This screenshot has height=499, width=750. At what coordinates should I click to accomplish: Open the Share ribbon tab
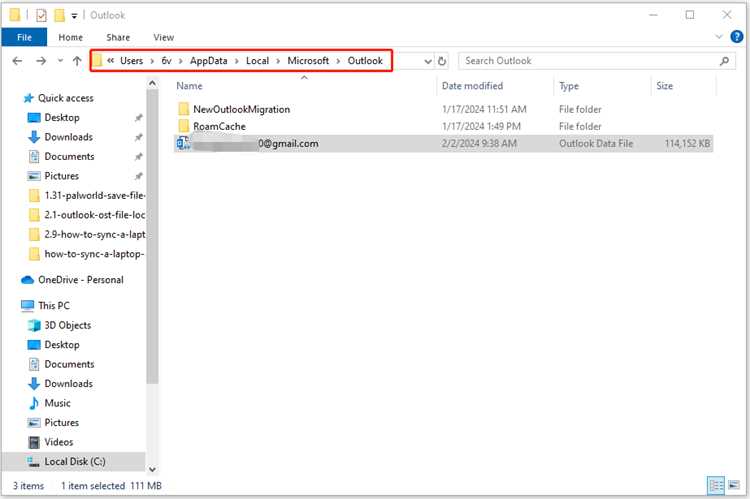118,37
